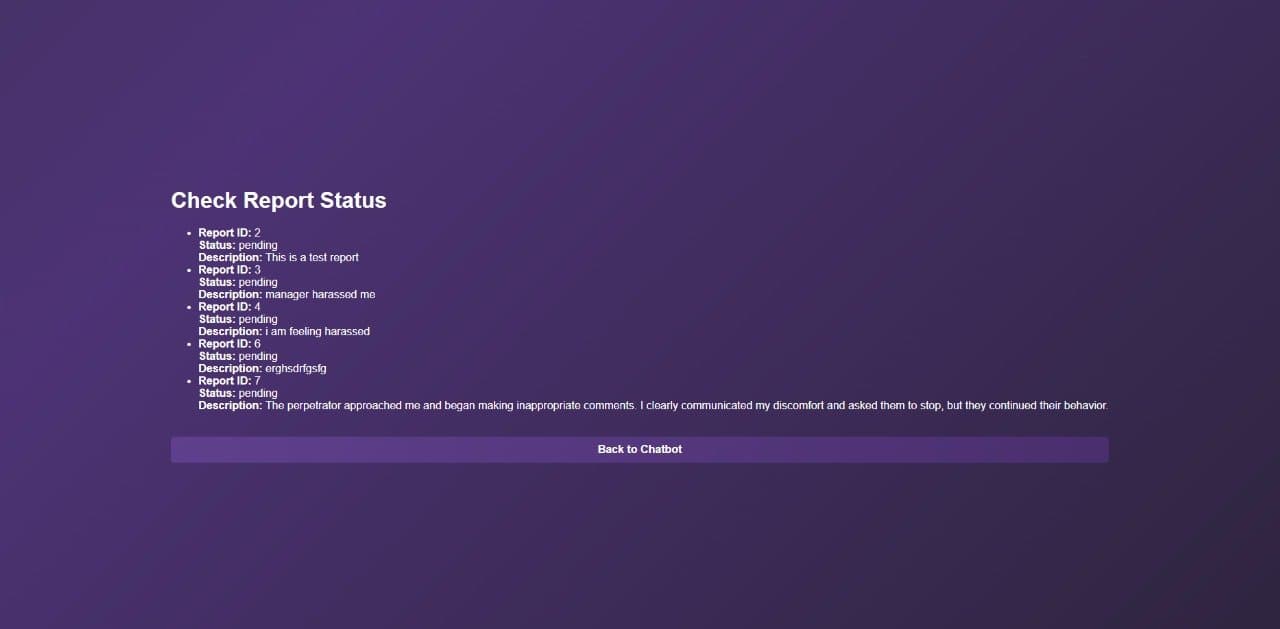Click the Report ID: 6 line
This screenshot has height=629, width=1280.
point(229,344)
